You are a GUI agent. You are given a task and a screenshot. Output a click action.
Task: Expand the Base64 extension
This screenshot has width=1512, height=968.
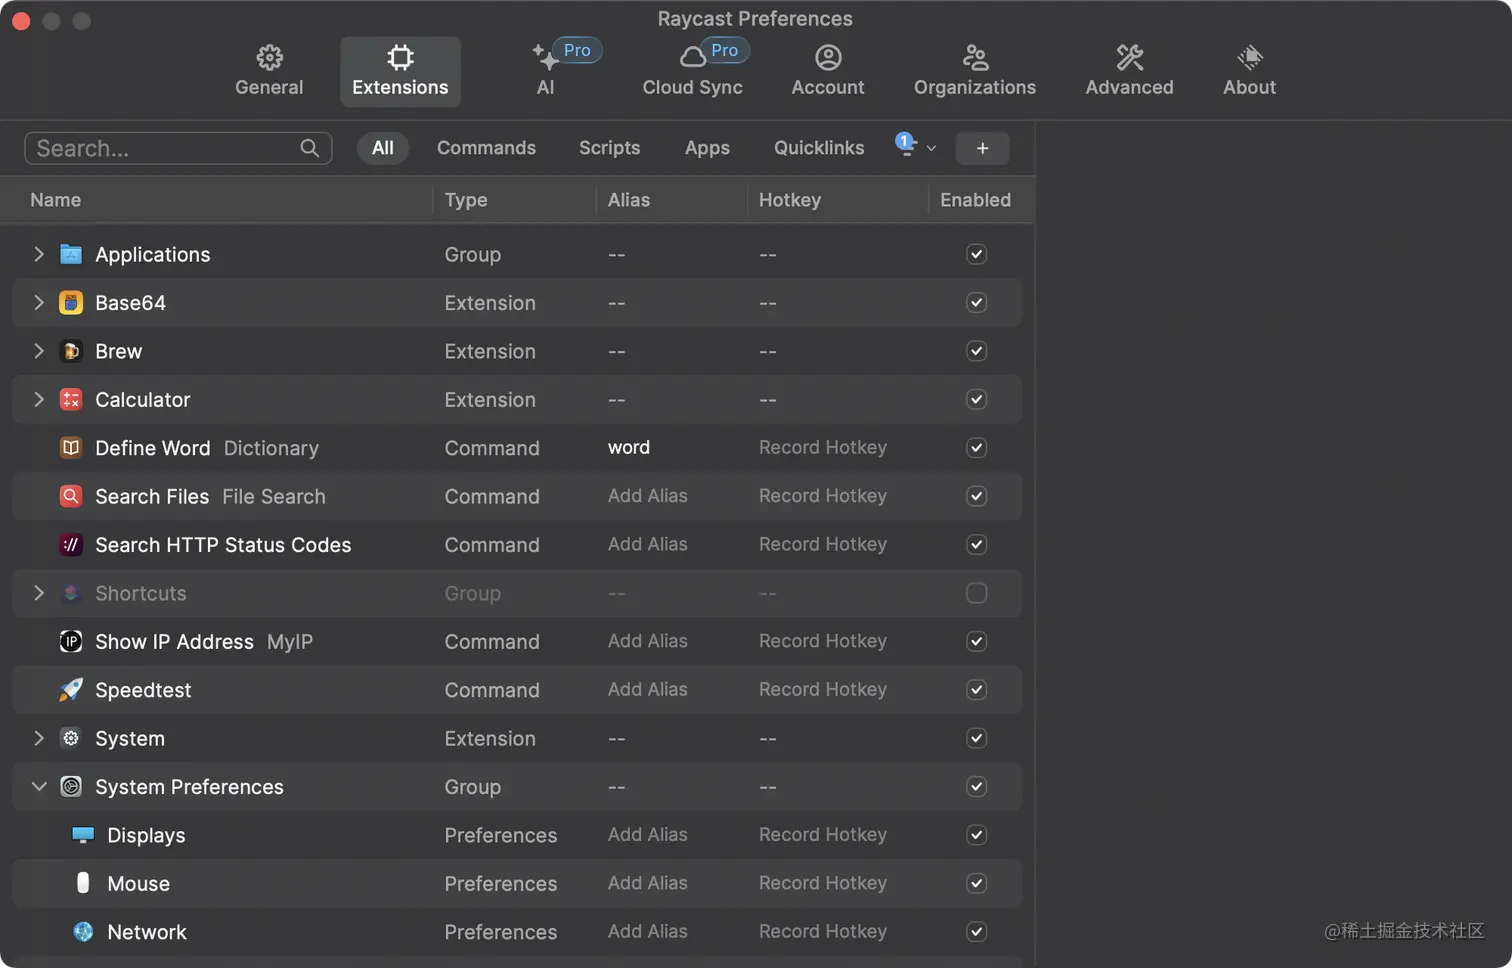coord(39,302)
